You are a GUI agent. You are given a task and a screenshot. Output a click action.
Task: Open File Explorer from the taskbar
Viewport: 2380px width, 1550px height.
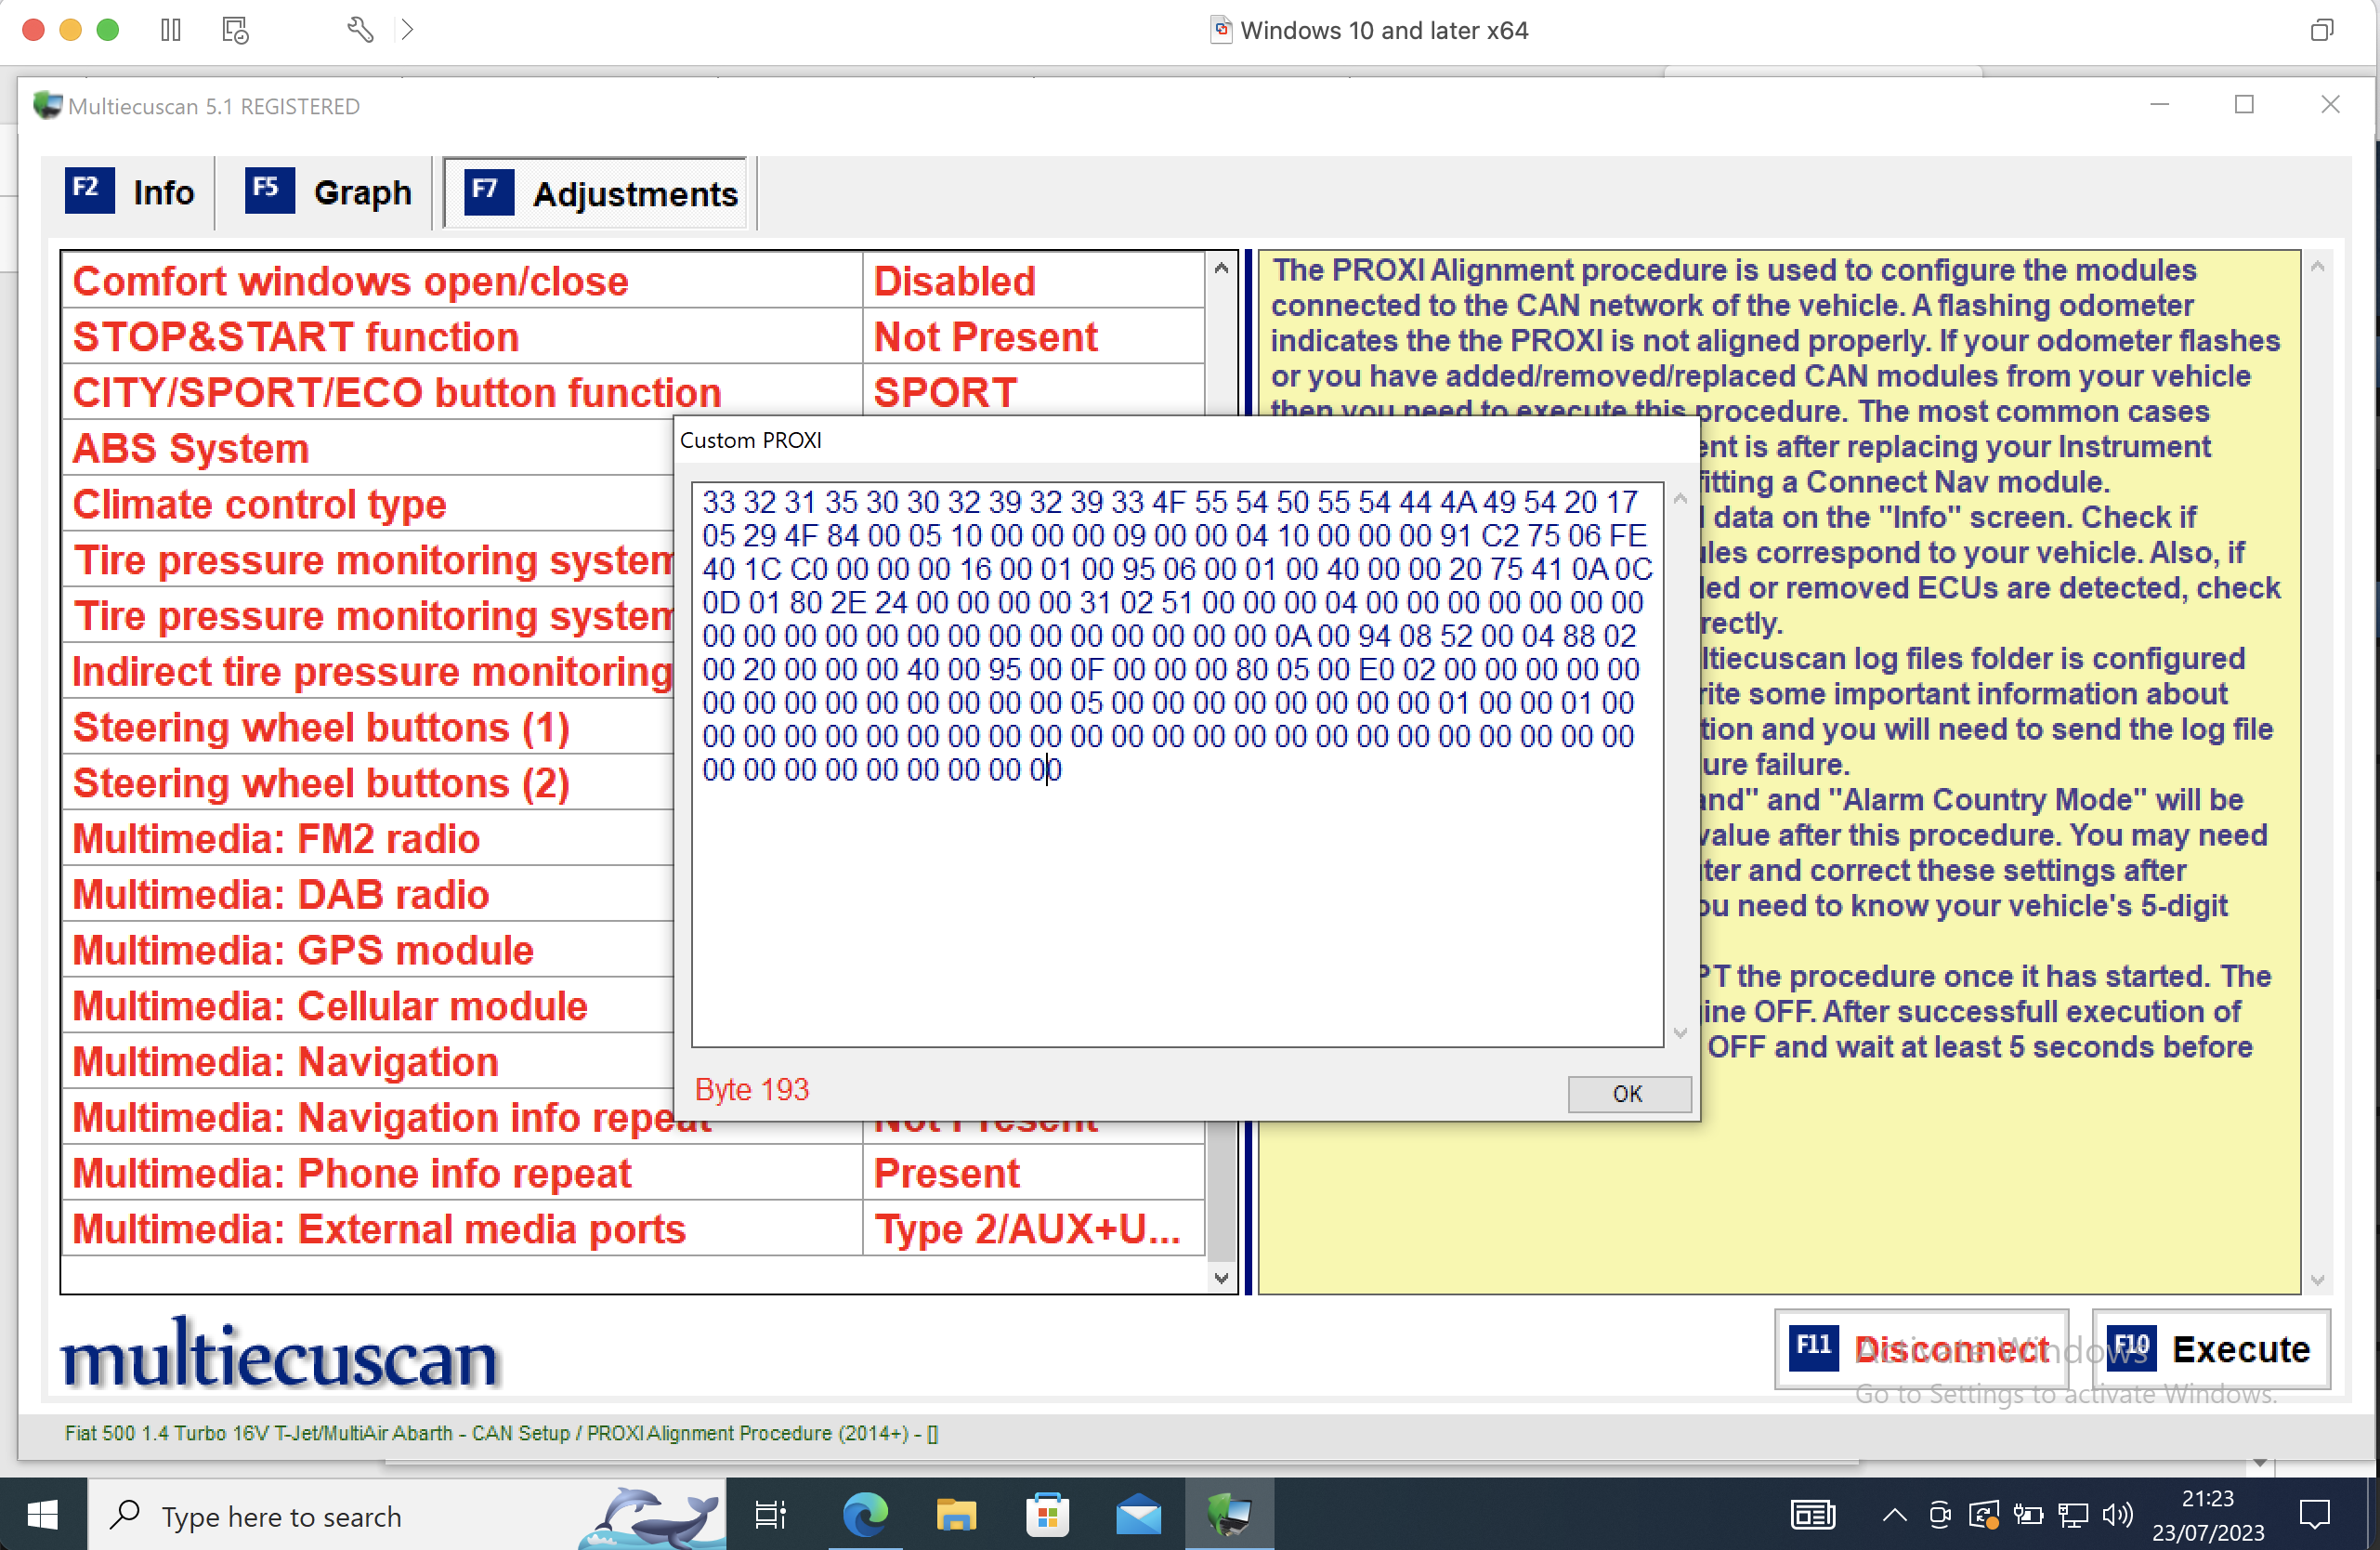click(956, 1515)
